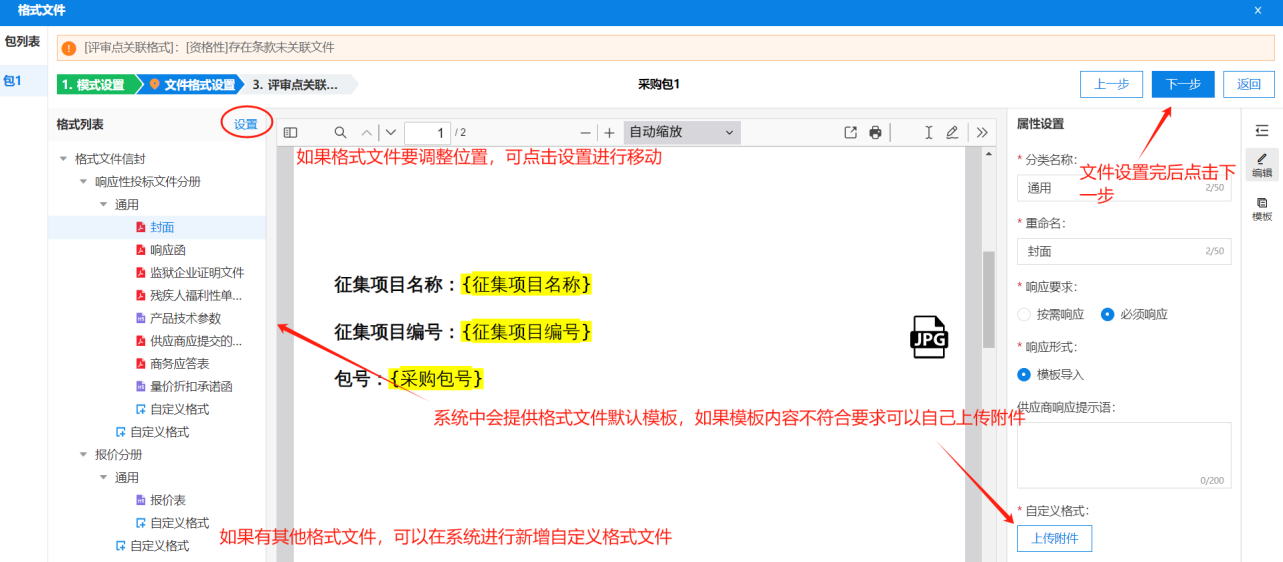The width and height of the screenshot is (1283, 562).
Task: Click the zoom out minus icon
Action: (586, 132)
